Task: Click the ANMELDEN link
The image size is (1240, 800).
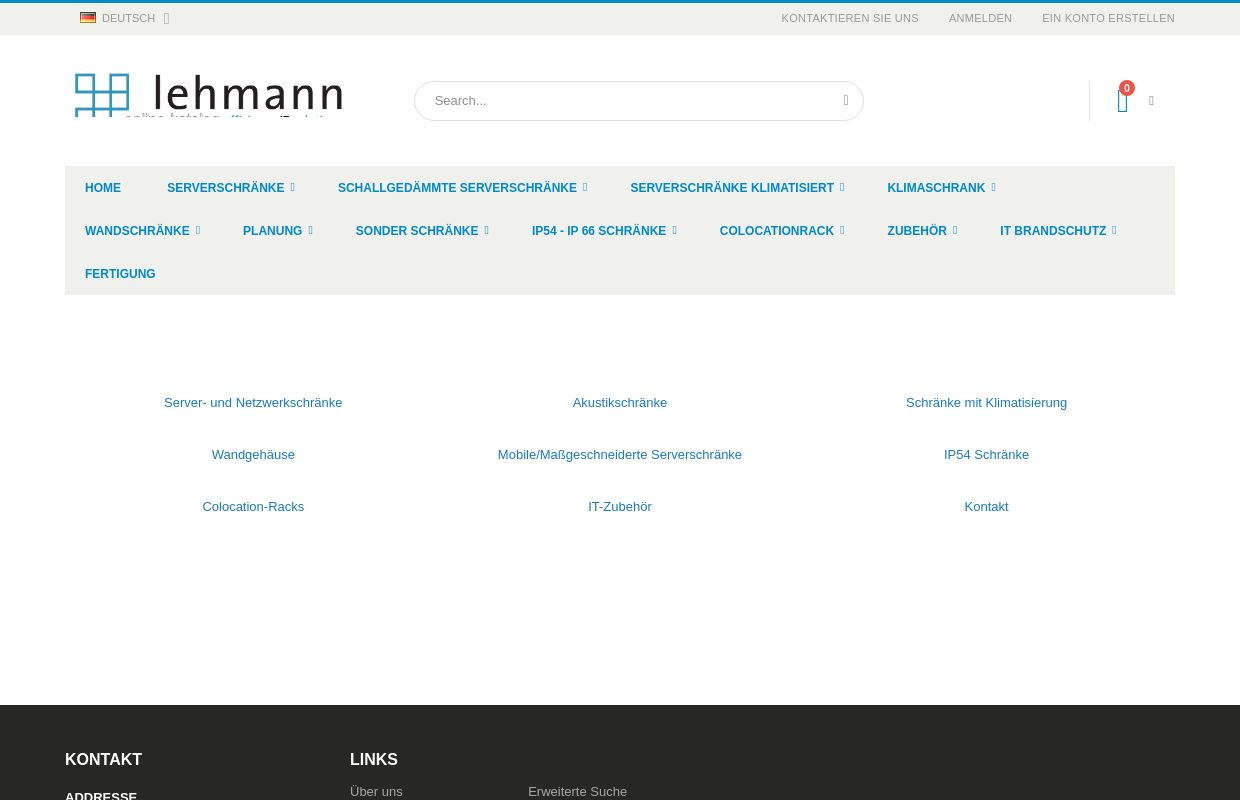Action: (980, 18)
